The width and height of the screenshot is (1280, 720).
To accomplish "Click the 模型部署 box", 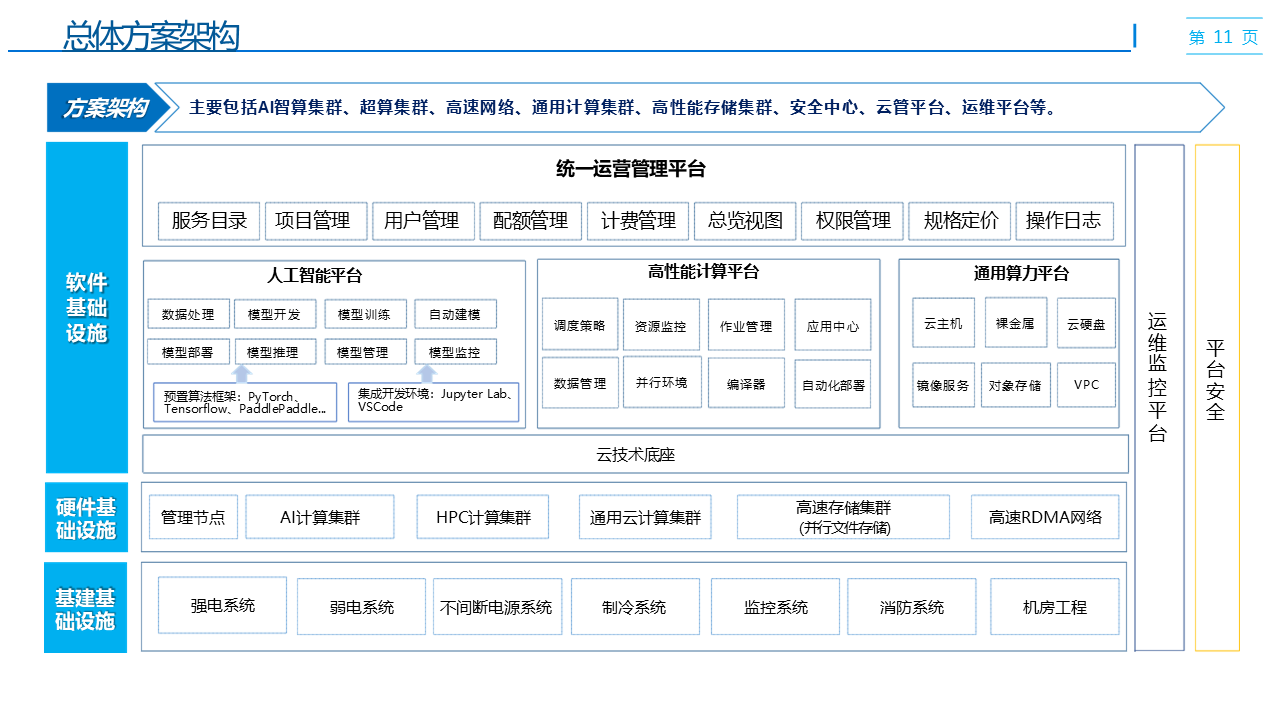I will click(x=188, y=352).
